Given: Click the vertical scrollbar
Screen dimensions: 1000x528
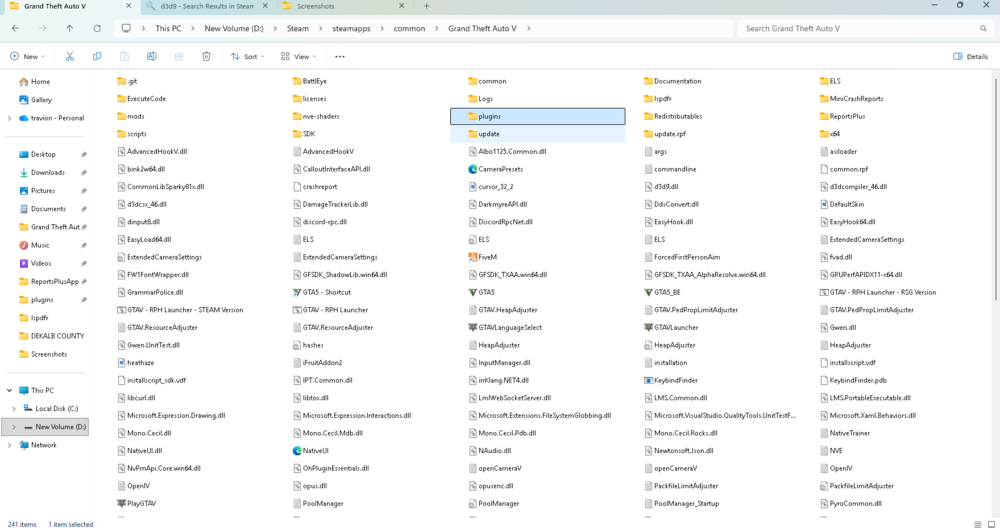Looking at the screenshot, I should (x=996, y=191).
